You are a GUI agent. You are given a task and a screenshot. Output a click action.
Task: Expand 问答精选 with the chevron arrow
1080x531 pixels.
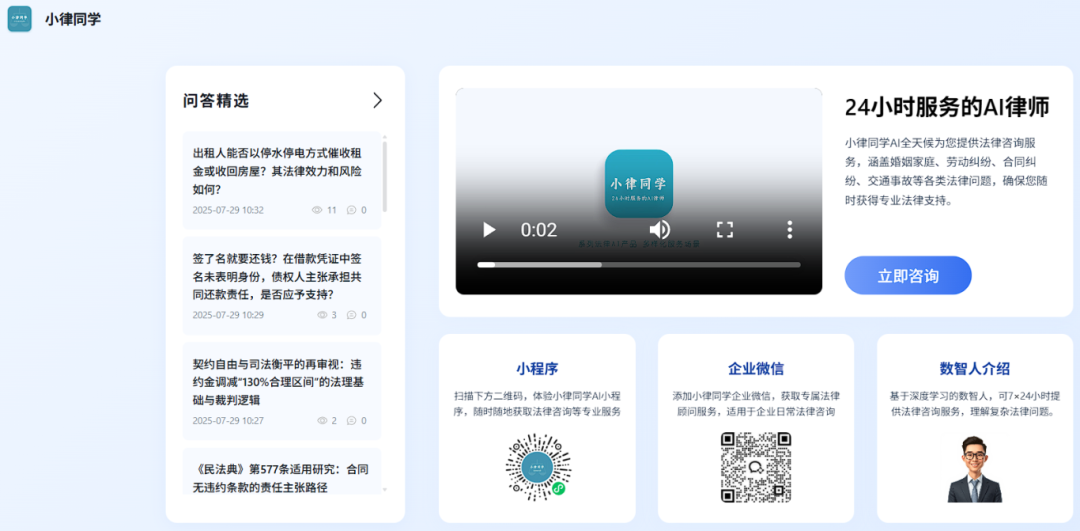(377, 100)
